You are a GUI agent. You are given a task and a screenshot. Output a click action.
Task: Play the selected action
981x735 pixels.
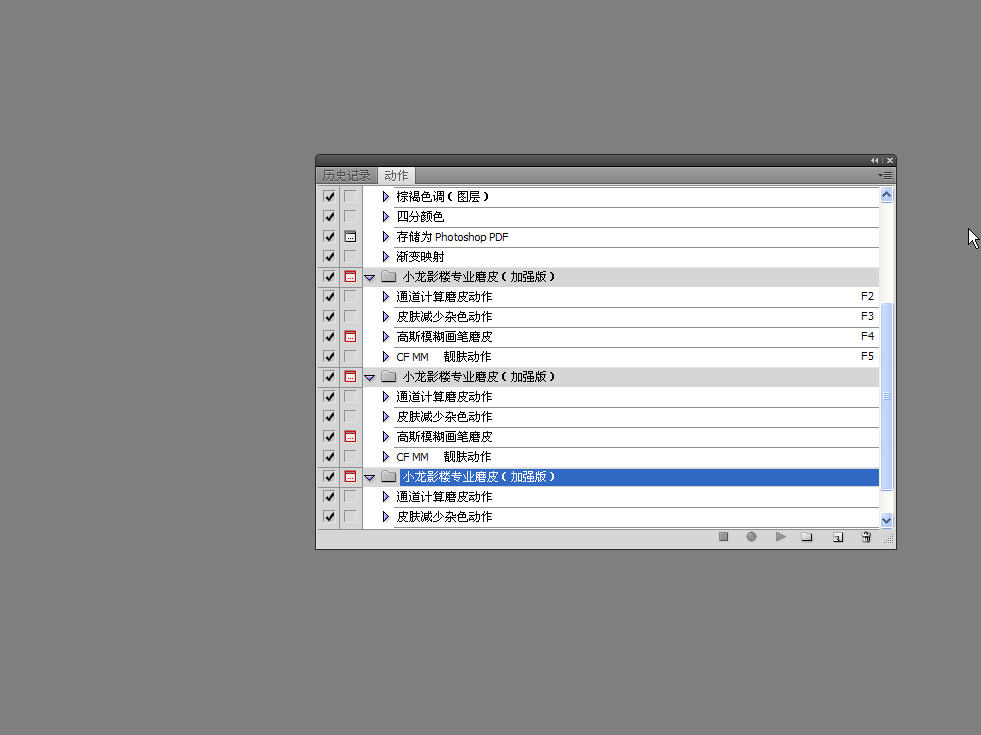pyautogui.click(x=780, y=537)
